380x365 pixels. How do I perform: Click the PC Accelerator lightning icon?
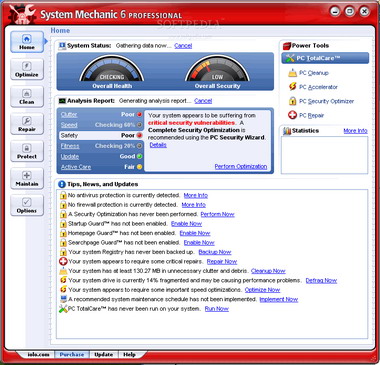click(x=292, y=87)
